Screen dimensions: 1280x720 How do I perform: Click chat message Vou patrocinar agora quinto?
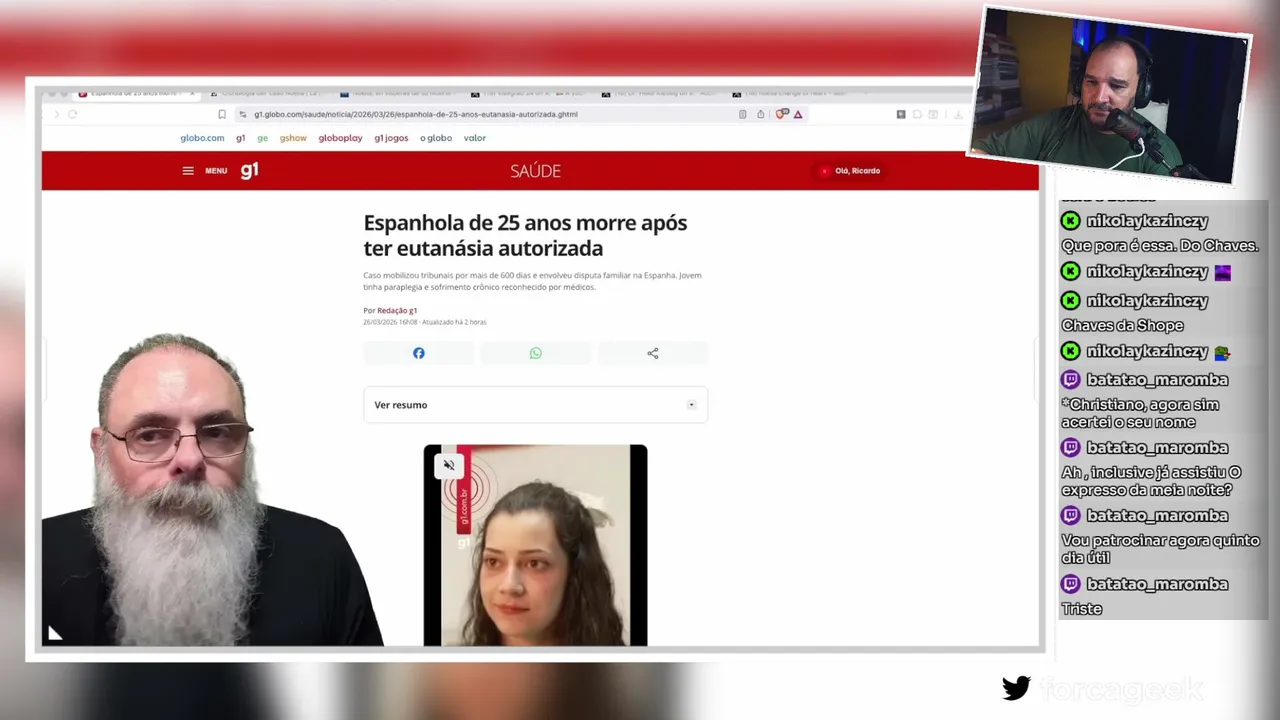click(x=1160, y=549)
